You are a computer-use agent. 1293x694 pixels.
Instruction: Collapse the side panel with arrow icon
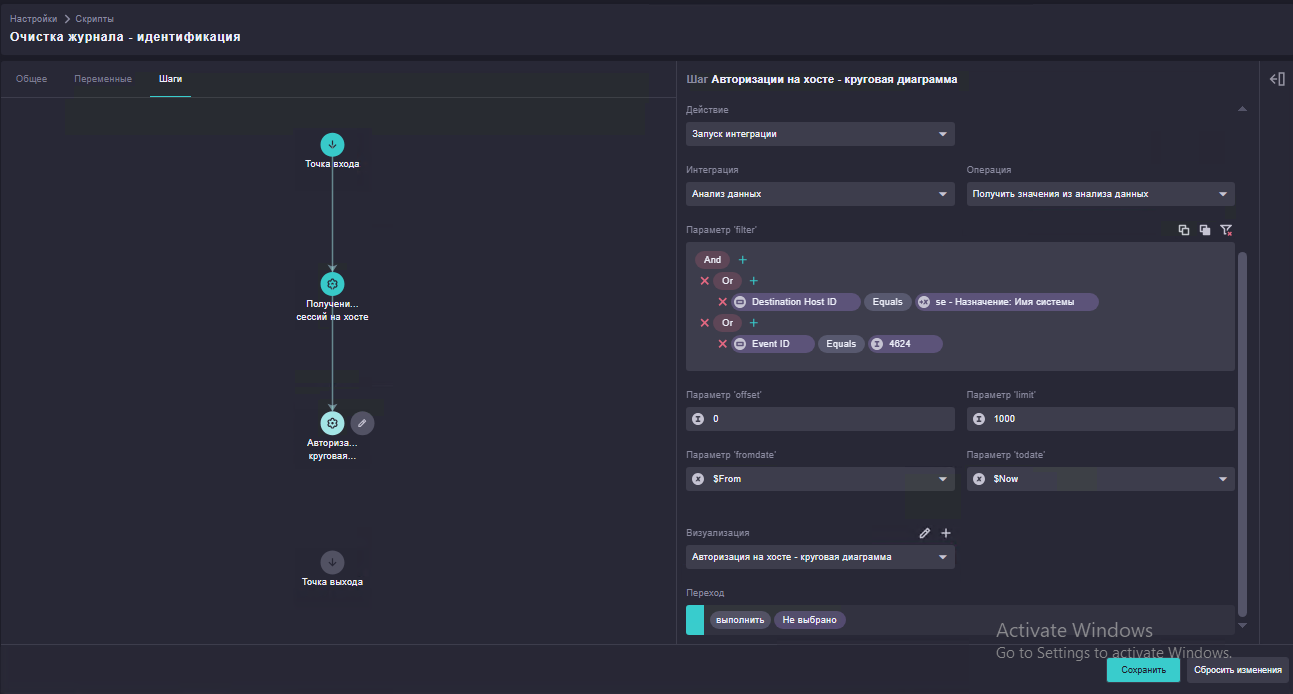1277,79
